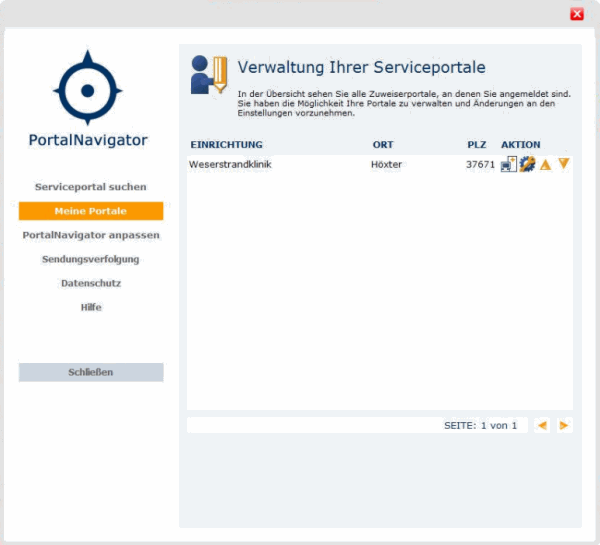Close the window with red X
This screenshot has height=545, width=600.
click(577, 14)
